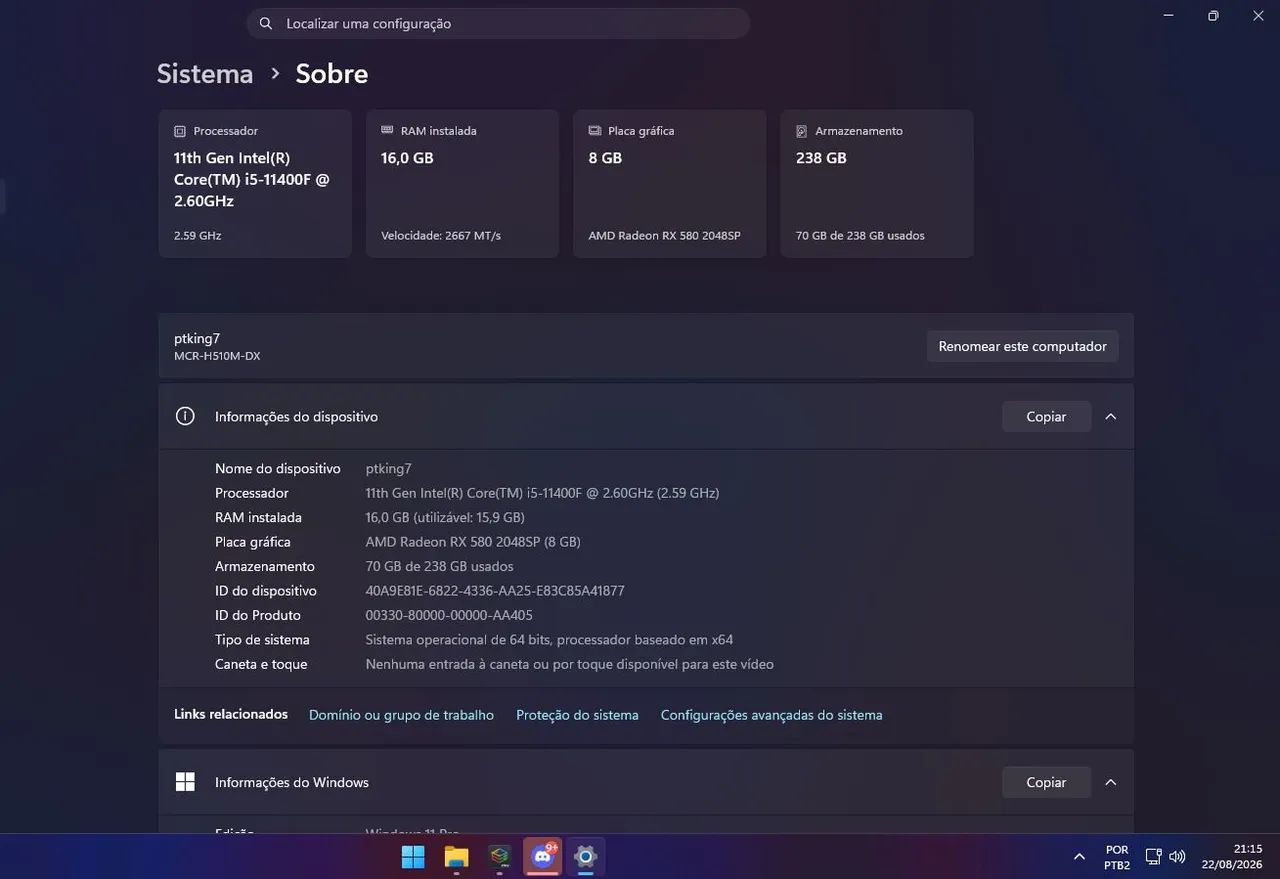Focus the 'Localizar uma configuração' search field
The height and width of the screenshot is (879, 1280).
point(498,23)
